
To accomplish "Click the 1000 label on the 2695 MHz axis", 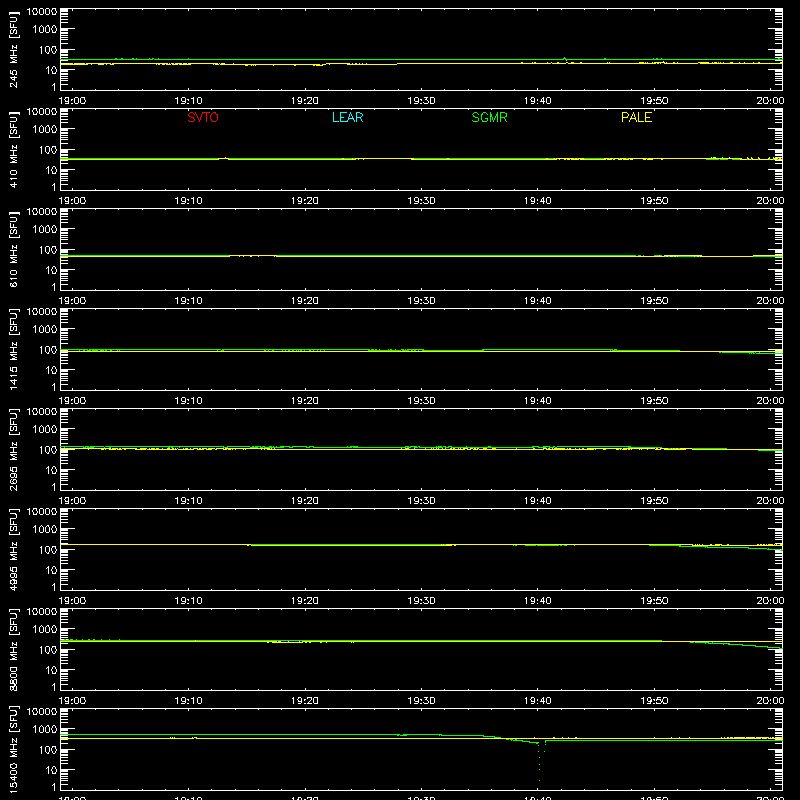I will click(45, 430).
